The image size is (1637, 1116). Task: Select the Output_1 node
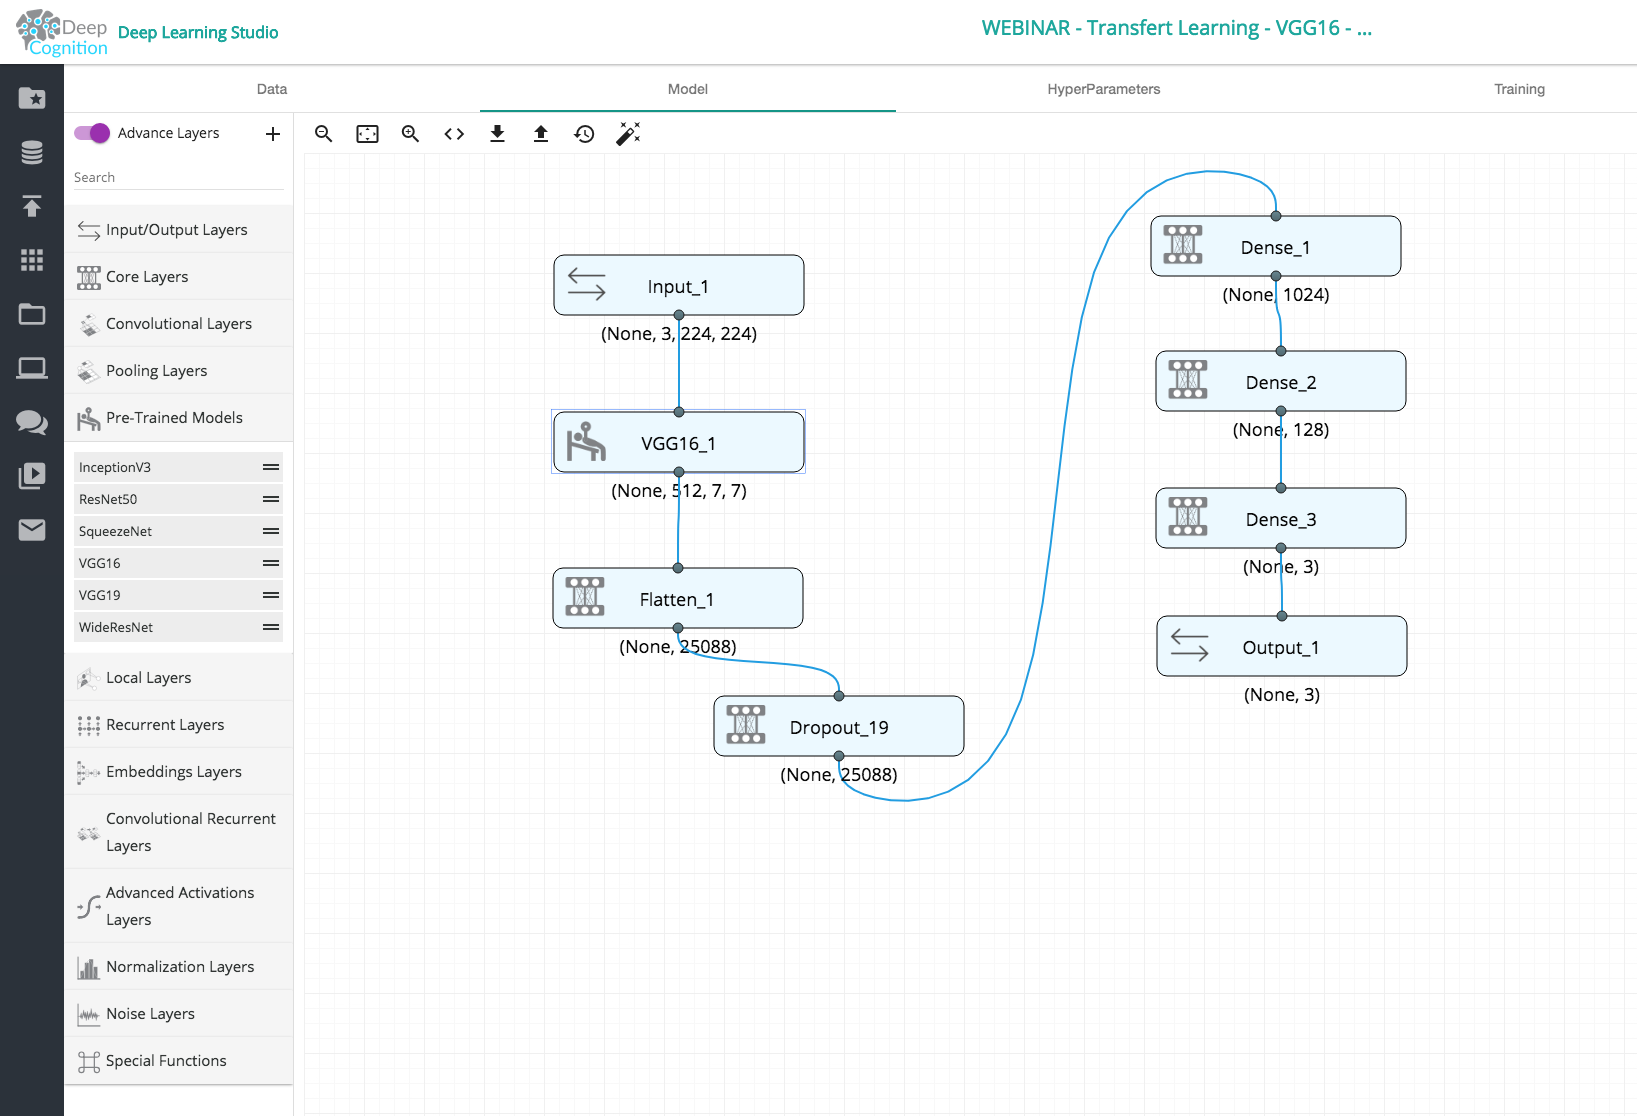click(1282, 646)
